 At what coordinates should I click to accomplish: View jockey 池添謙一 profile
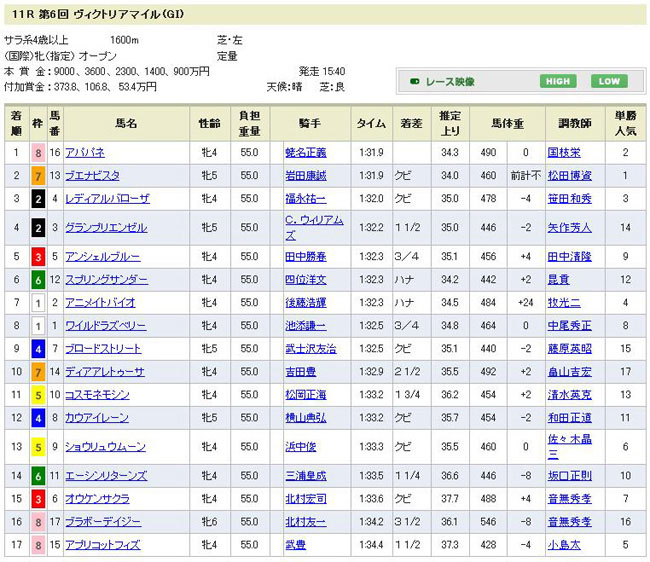click(306, 325)
